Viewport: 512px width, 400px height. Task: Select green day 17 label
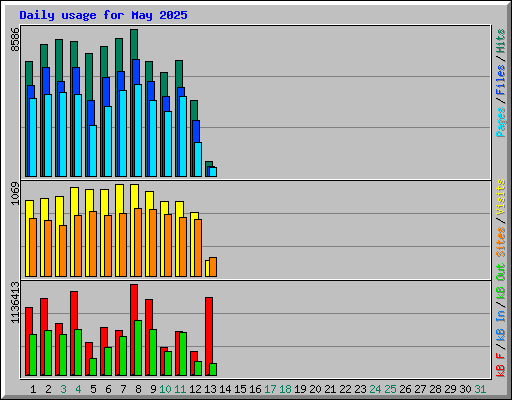point(270,389)
